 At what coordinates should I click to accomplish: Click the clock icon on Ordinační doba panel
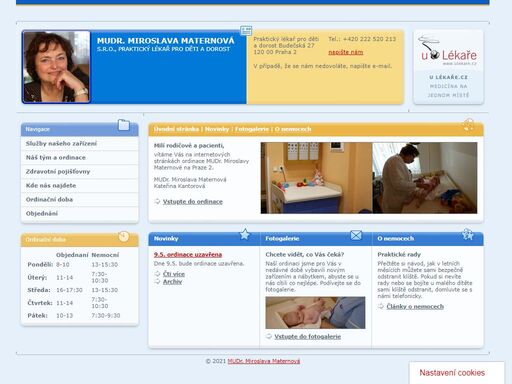point(124,236)
